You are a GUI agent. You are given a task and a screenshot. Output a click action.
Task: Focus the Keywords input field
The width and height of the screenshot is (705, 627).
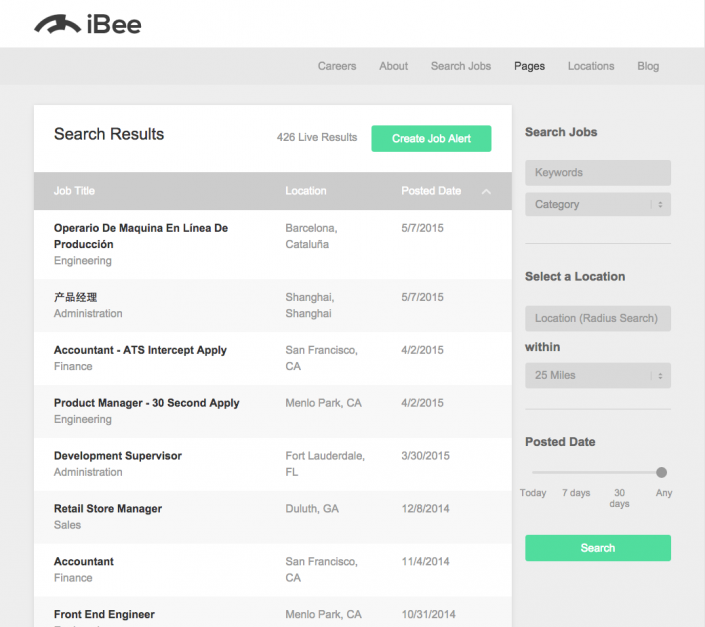tap(597, 172)
